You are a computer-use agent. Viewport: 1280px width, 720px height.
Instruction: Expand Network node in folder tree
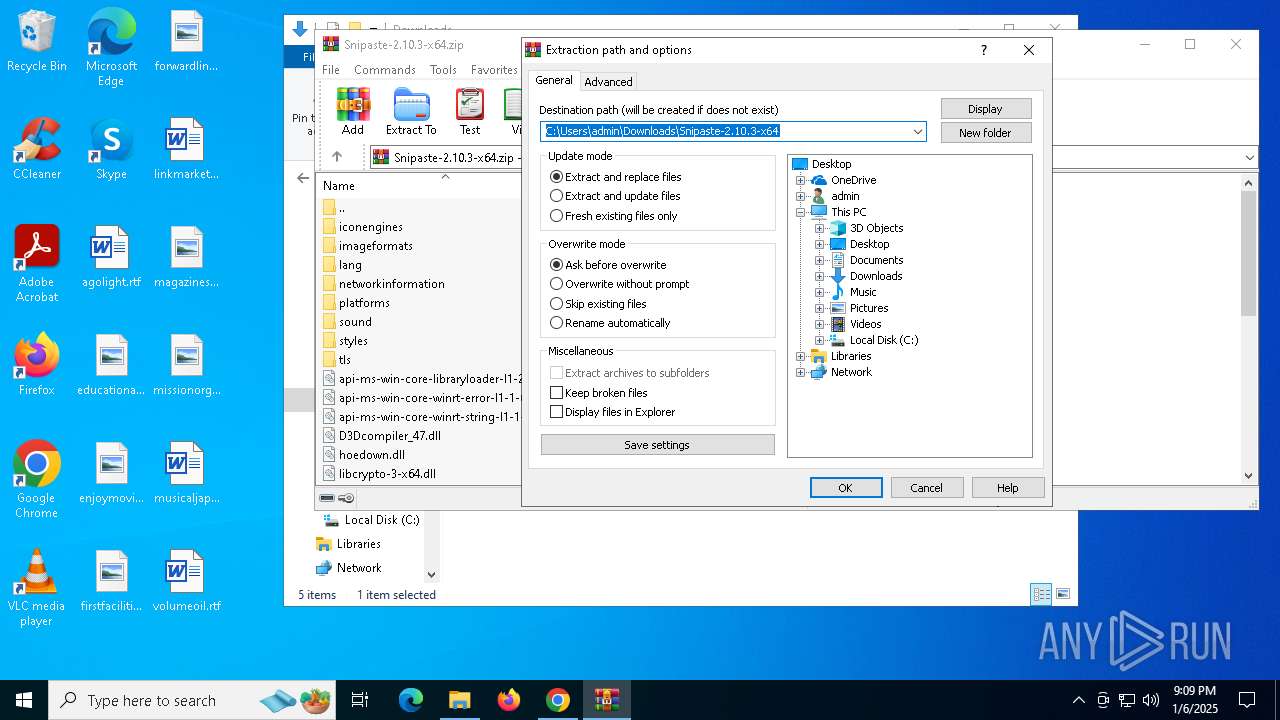point(800,372)
